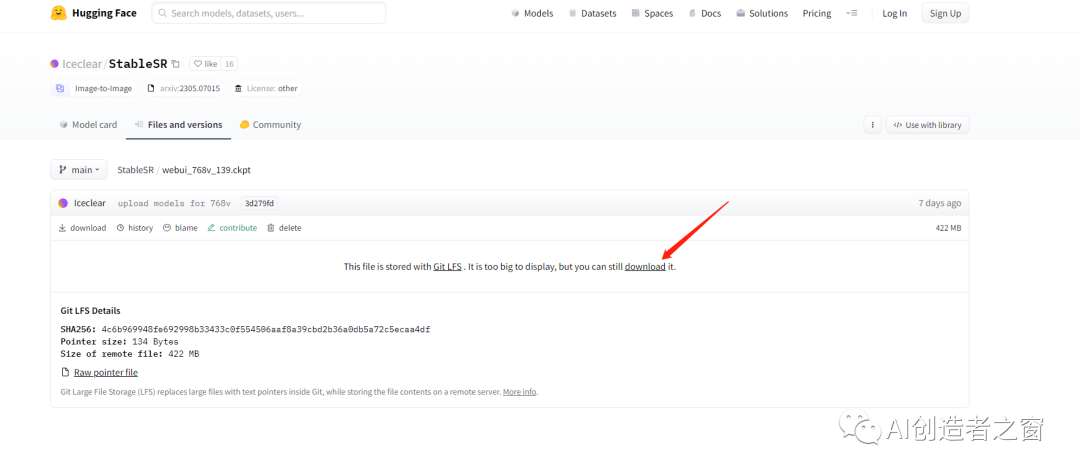Click the 3d279fd commit hash
Screen dimensions: 1080x476
[260, 203]
